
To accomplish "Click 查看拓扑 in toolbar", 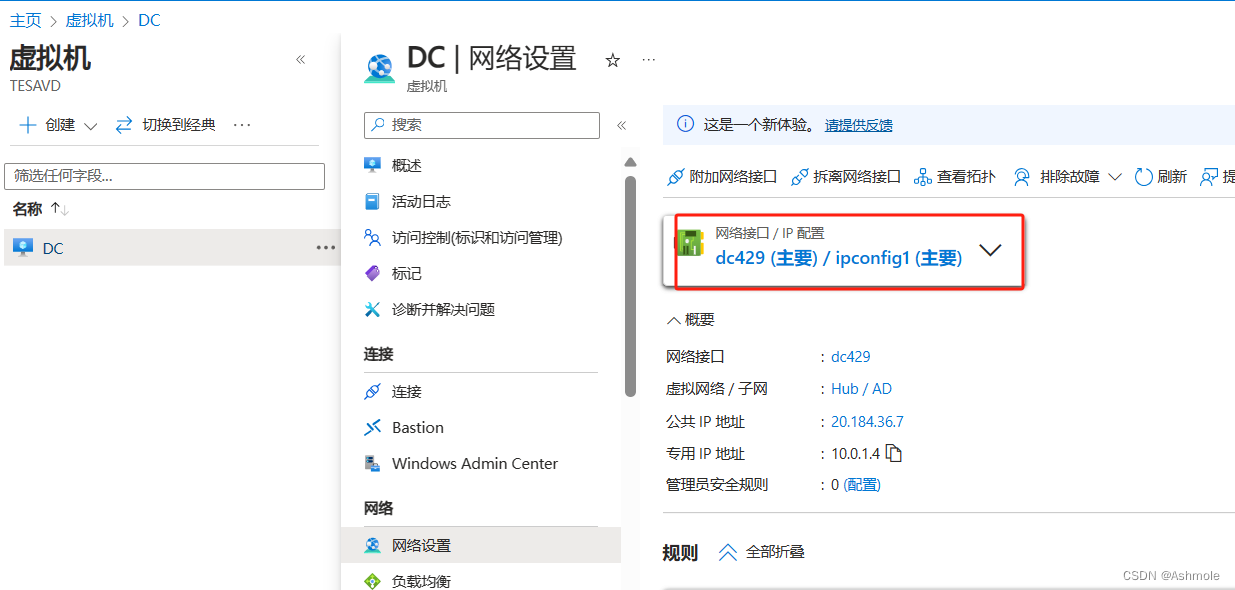I will click(x=955, y=177).
